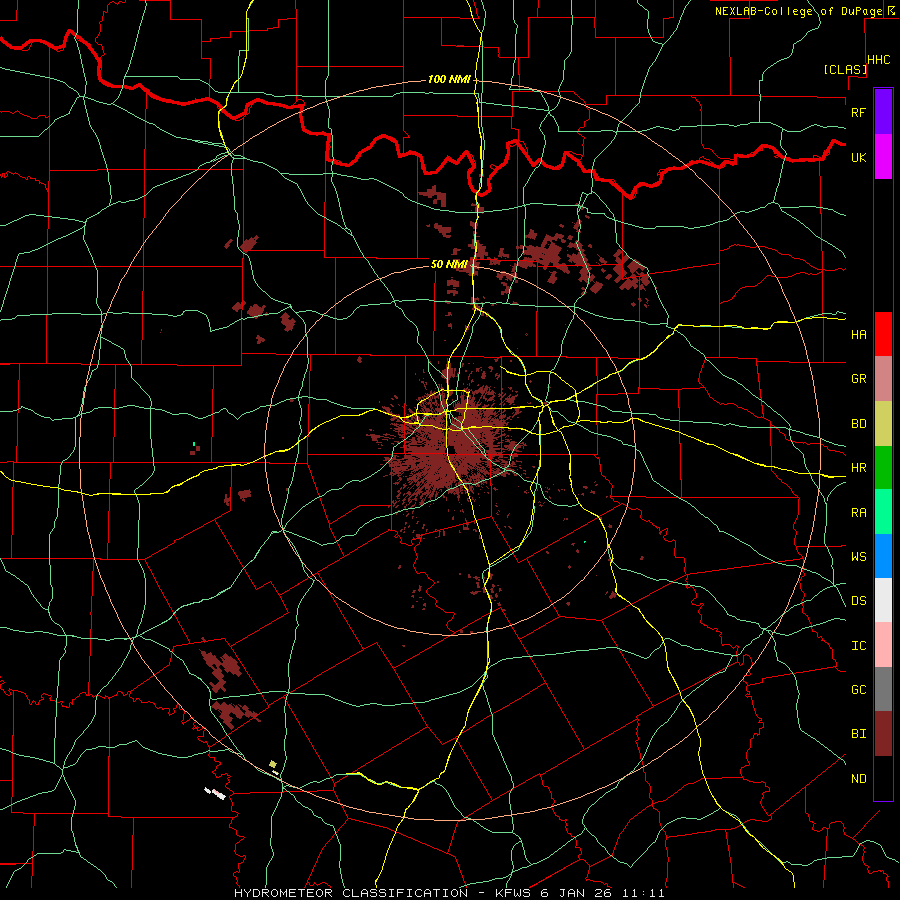Click the RA legend label
This screenshot has height=900, width=900.
(x=858, y=513)
